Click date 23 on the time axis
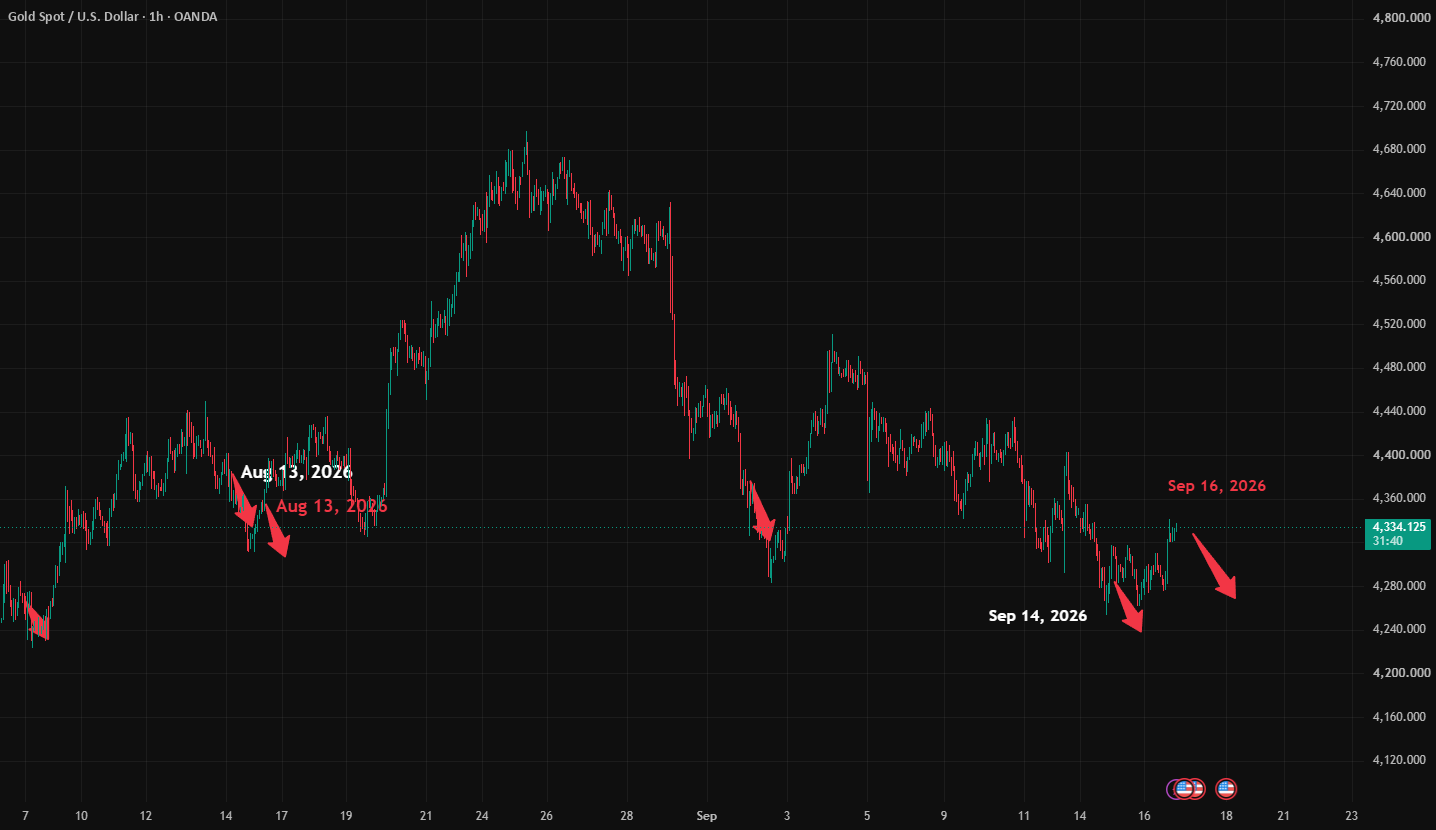This screenshot has width=1436, height=830. pos(1352,815)
